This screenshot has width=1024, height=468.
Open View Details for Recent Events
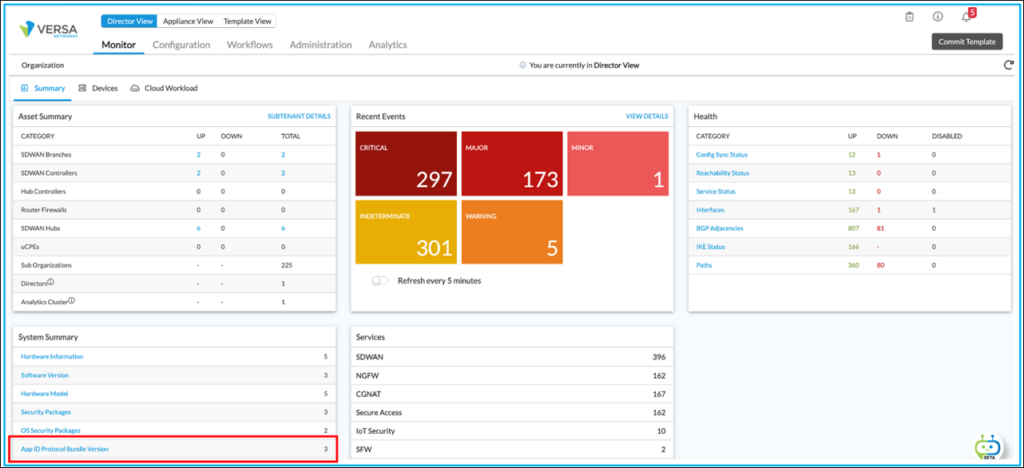tap(647, 116)
